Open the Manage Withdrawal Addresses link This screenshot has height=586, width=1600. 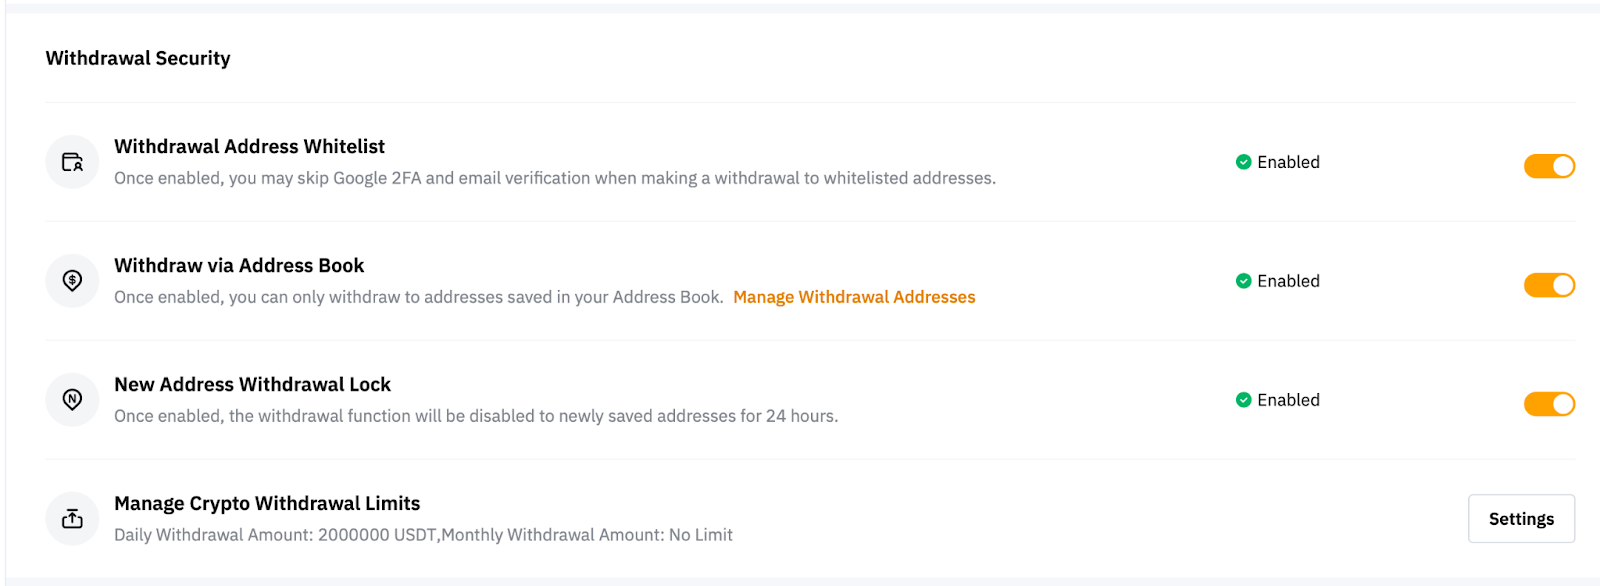point(854,297)
